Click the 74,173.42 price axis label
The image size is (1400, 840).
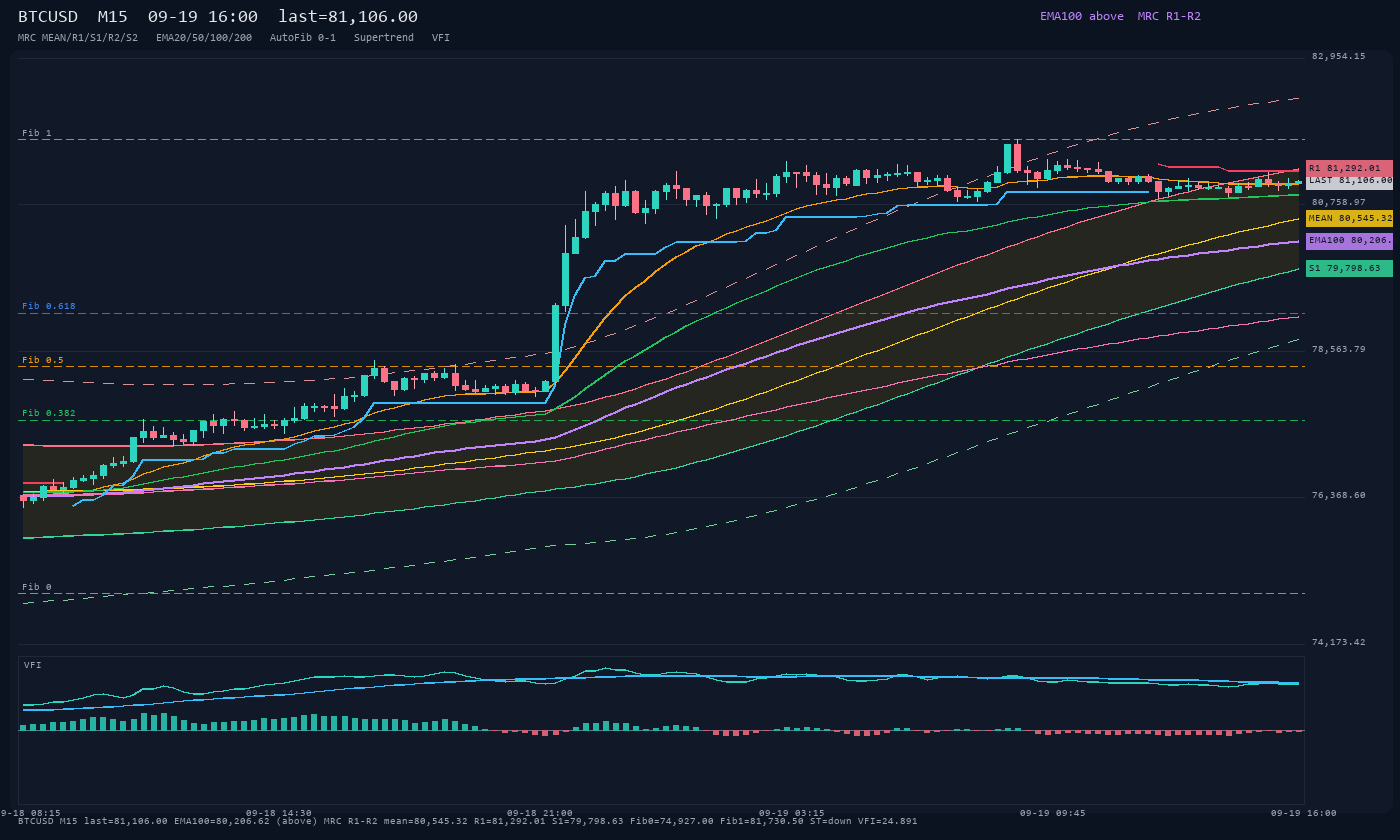[1338, 642]
